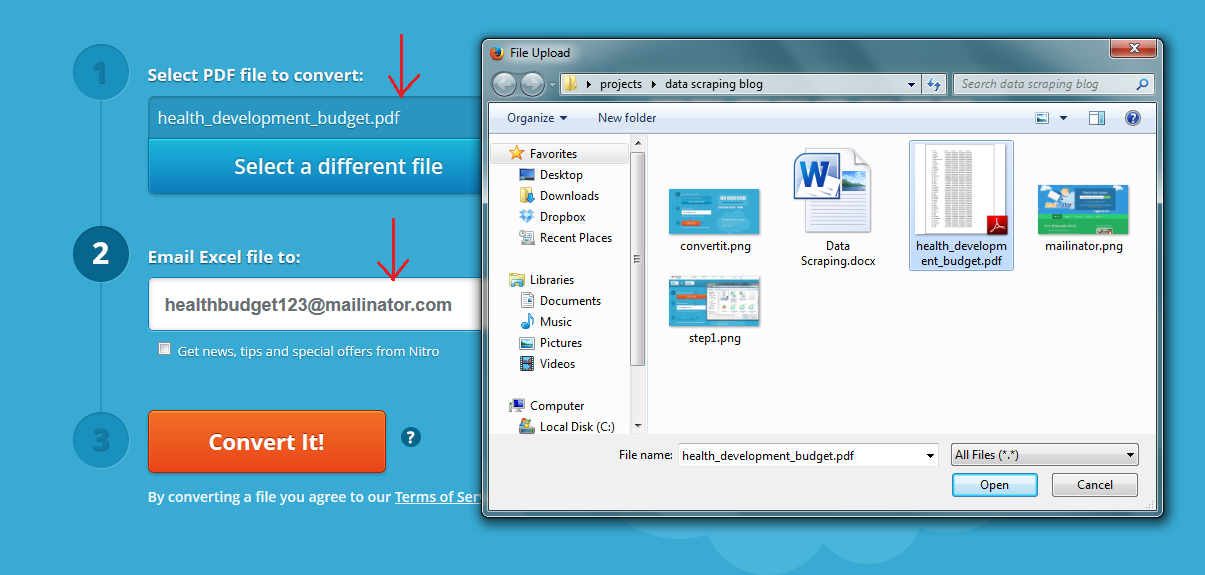Expand the arrow after the root folder icon
Screen dimensions: 1205x575
[589, 85]
